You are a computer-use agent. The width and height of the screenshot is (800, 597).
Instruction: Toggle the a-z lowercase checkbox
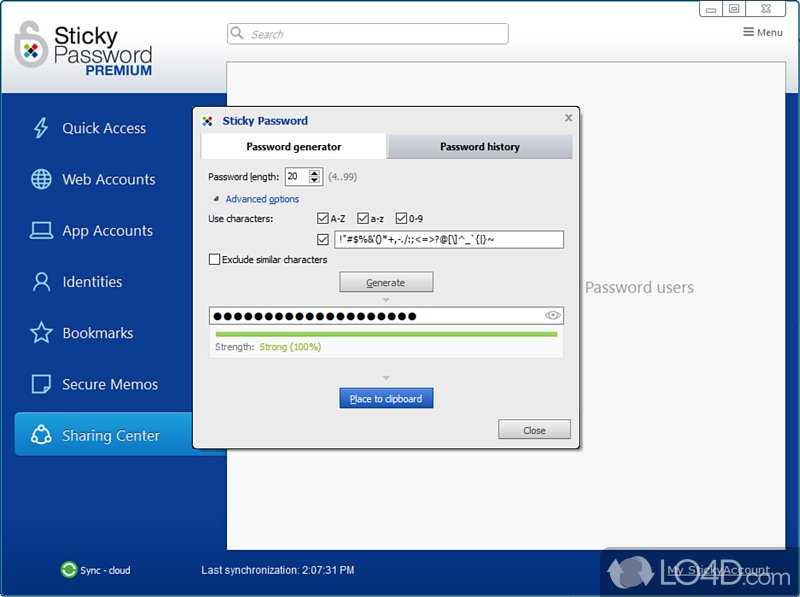tap(363, 218)
